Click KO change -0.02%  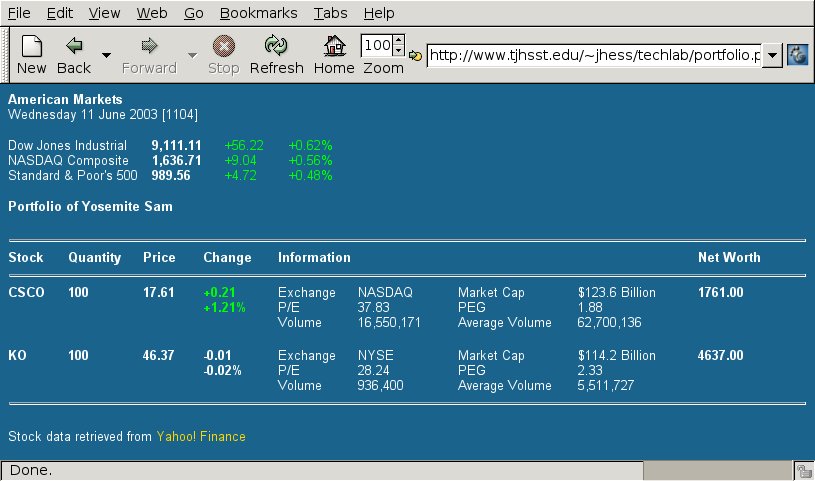[222, 370]
